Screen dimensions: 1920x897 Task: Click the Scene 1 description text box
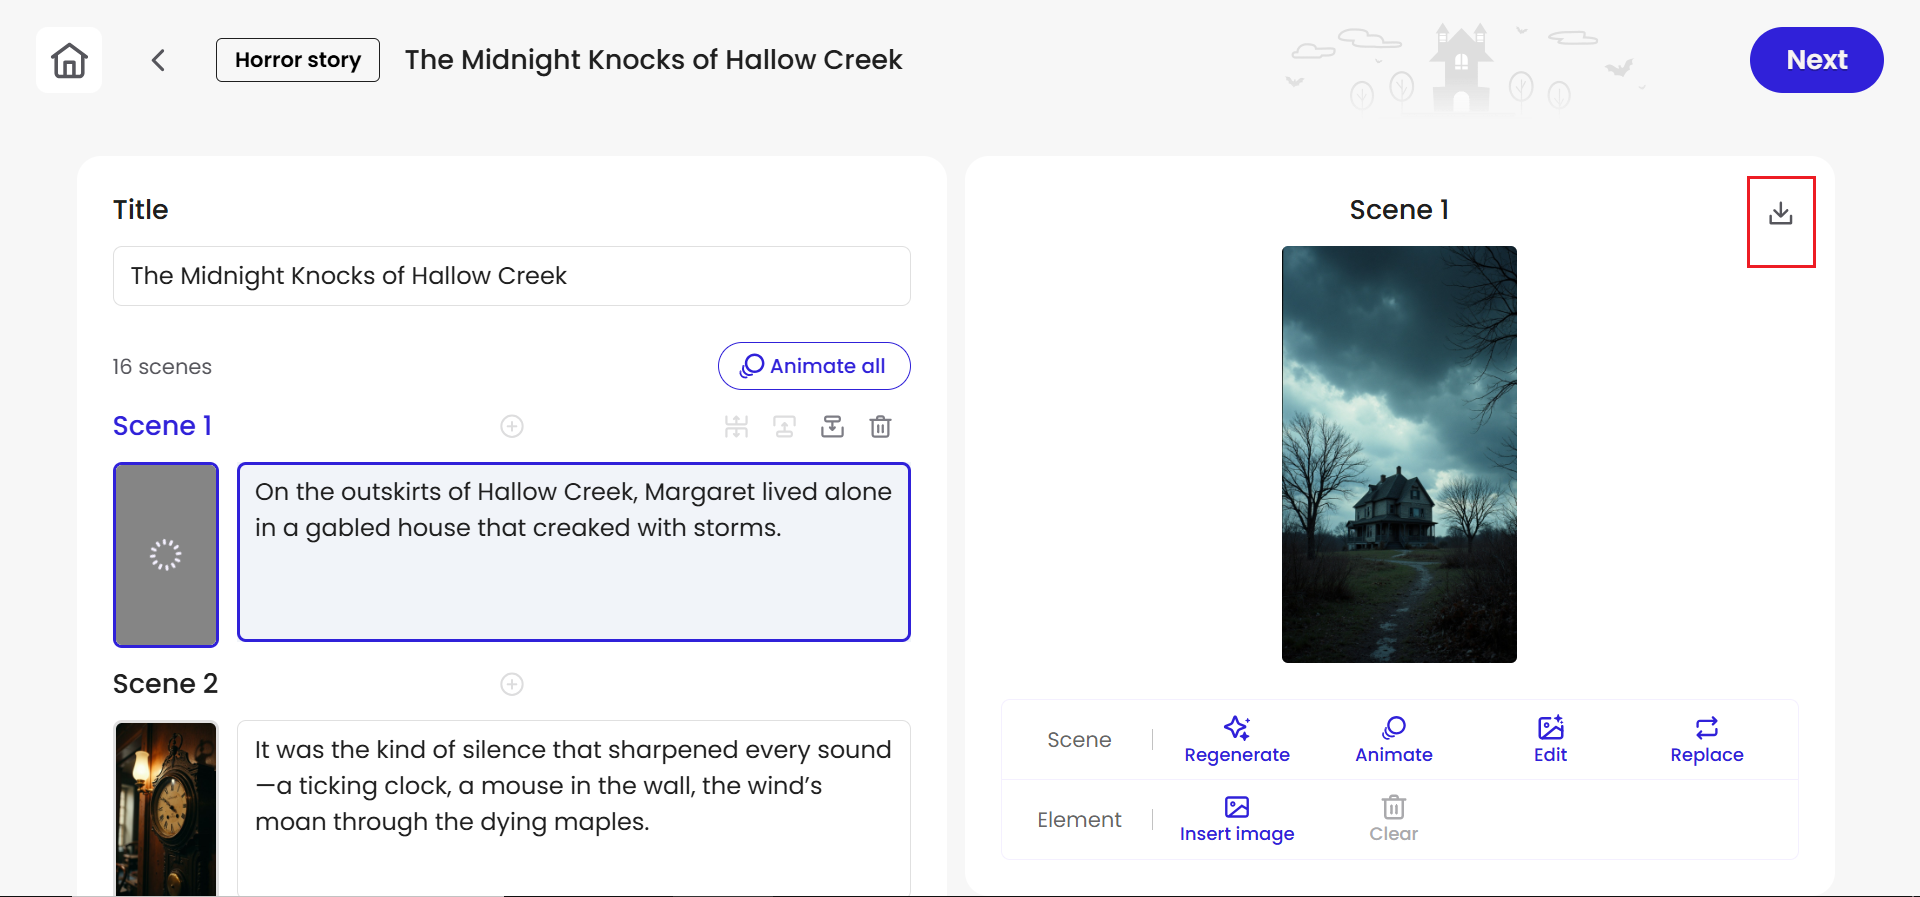pyautogui.click(x=573, y=551)
